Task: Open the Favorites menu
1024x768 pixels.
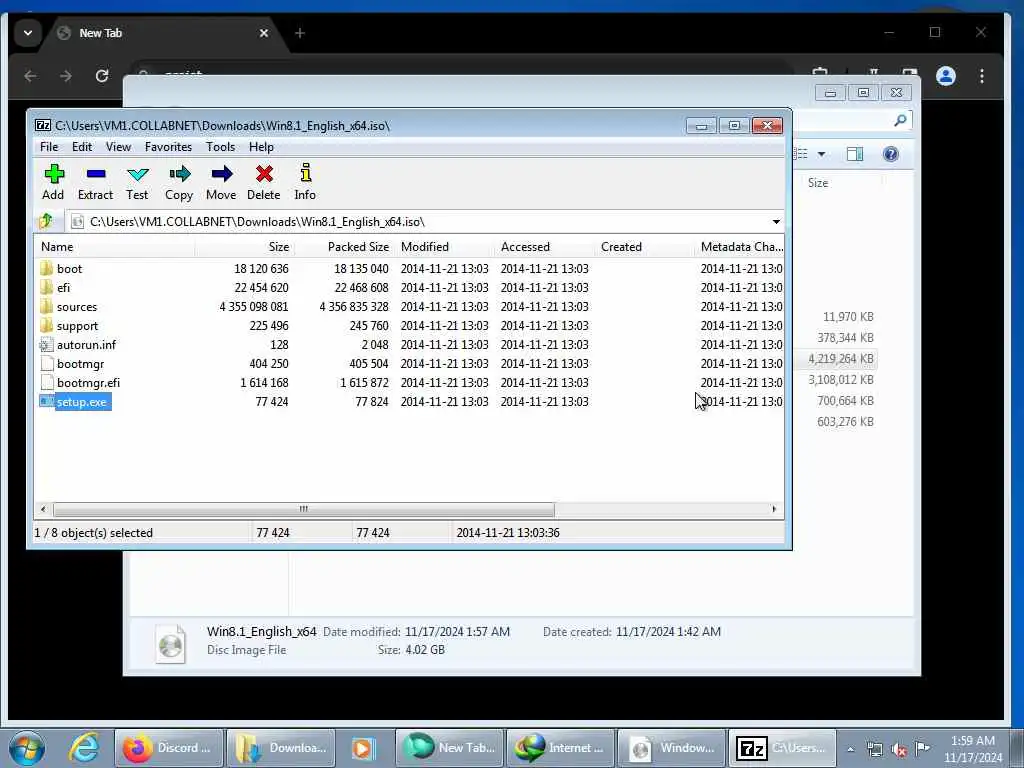Action: pyautogui.click(x=168, y=147)
